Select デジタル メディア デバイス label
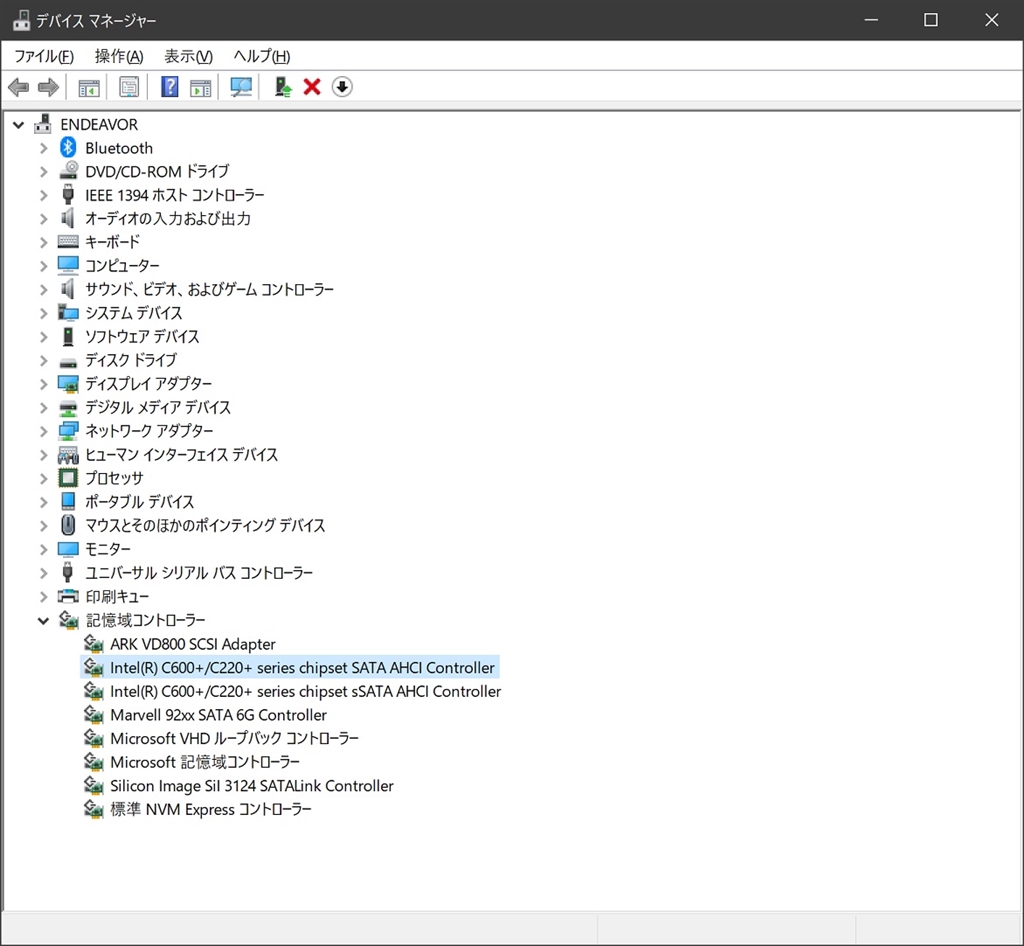Viewport: 1024px width, 946px height. [158, 407]
